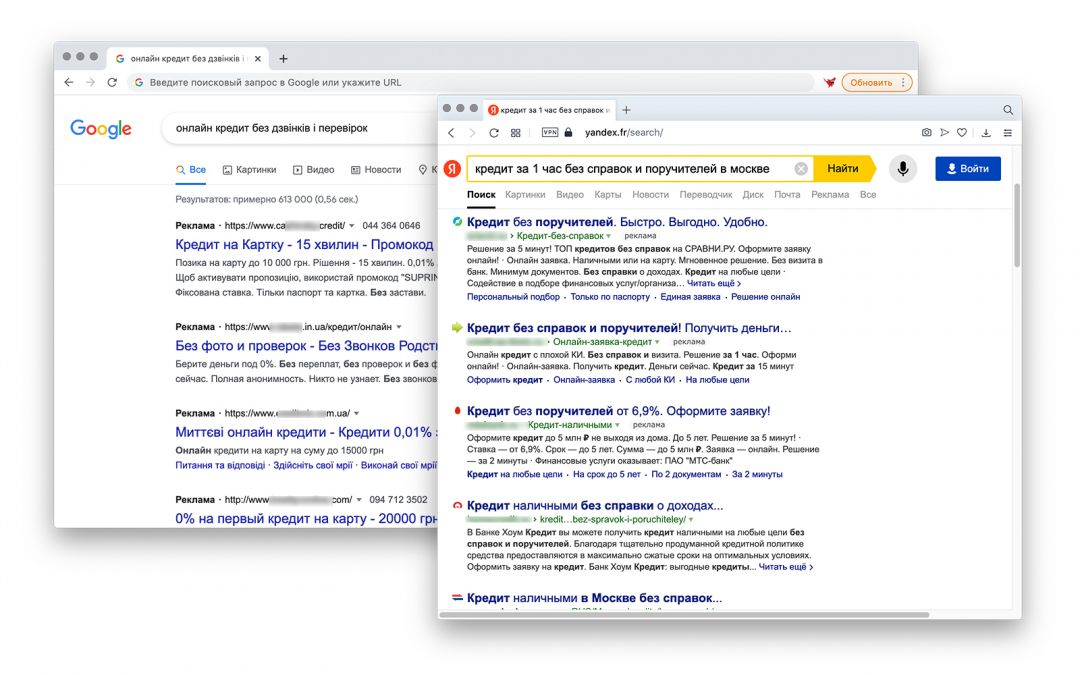Open easy setup menu icon in Opera
Viewport: 1080px width, 675px height.
tap(1008, 133)
